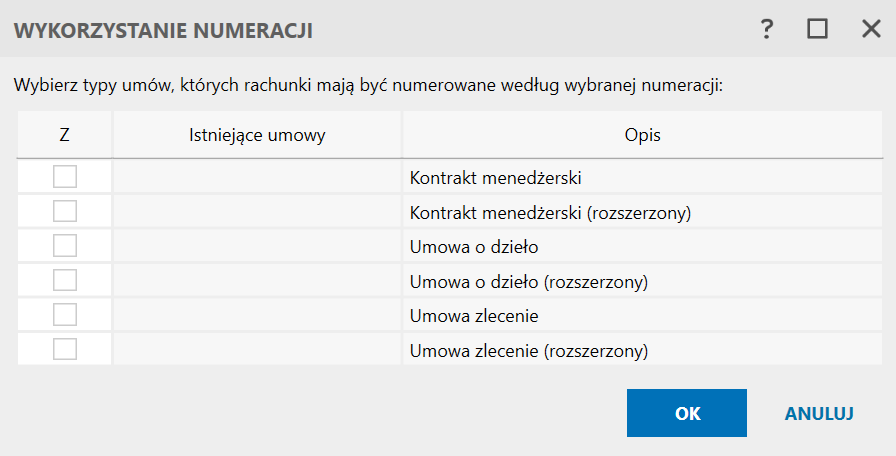Click the Umowa zlecenie description cell
896x456 pixels.
pos(475,316)
